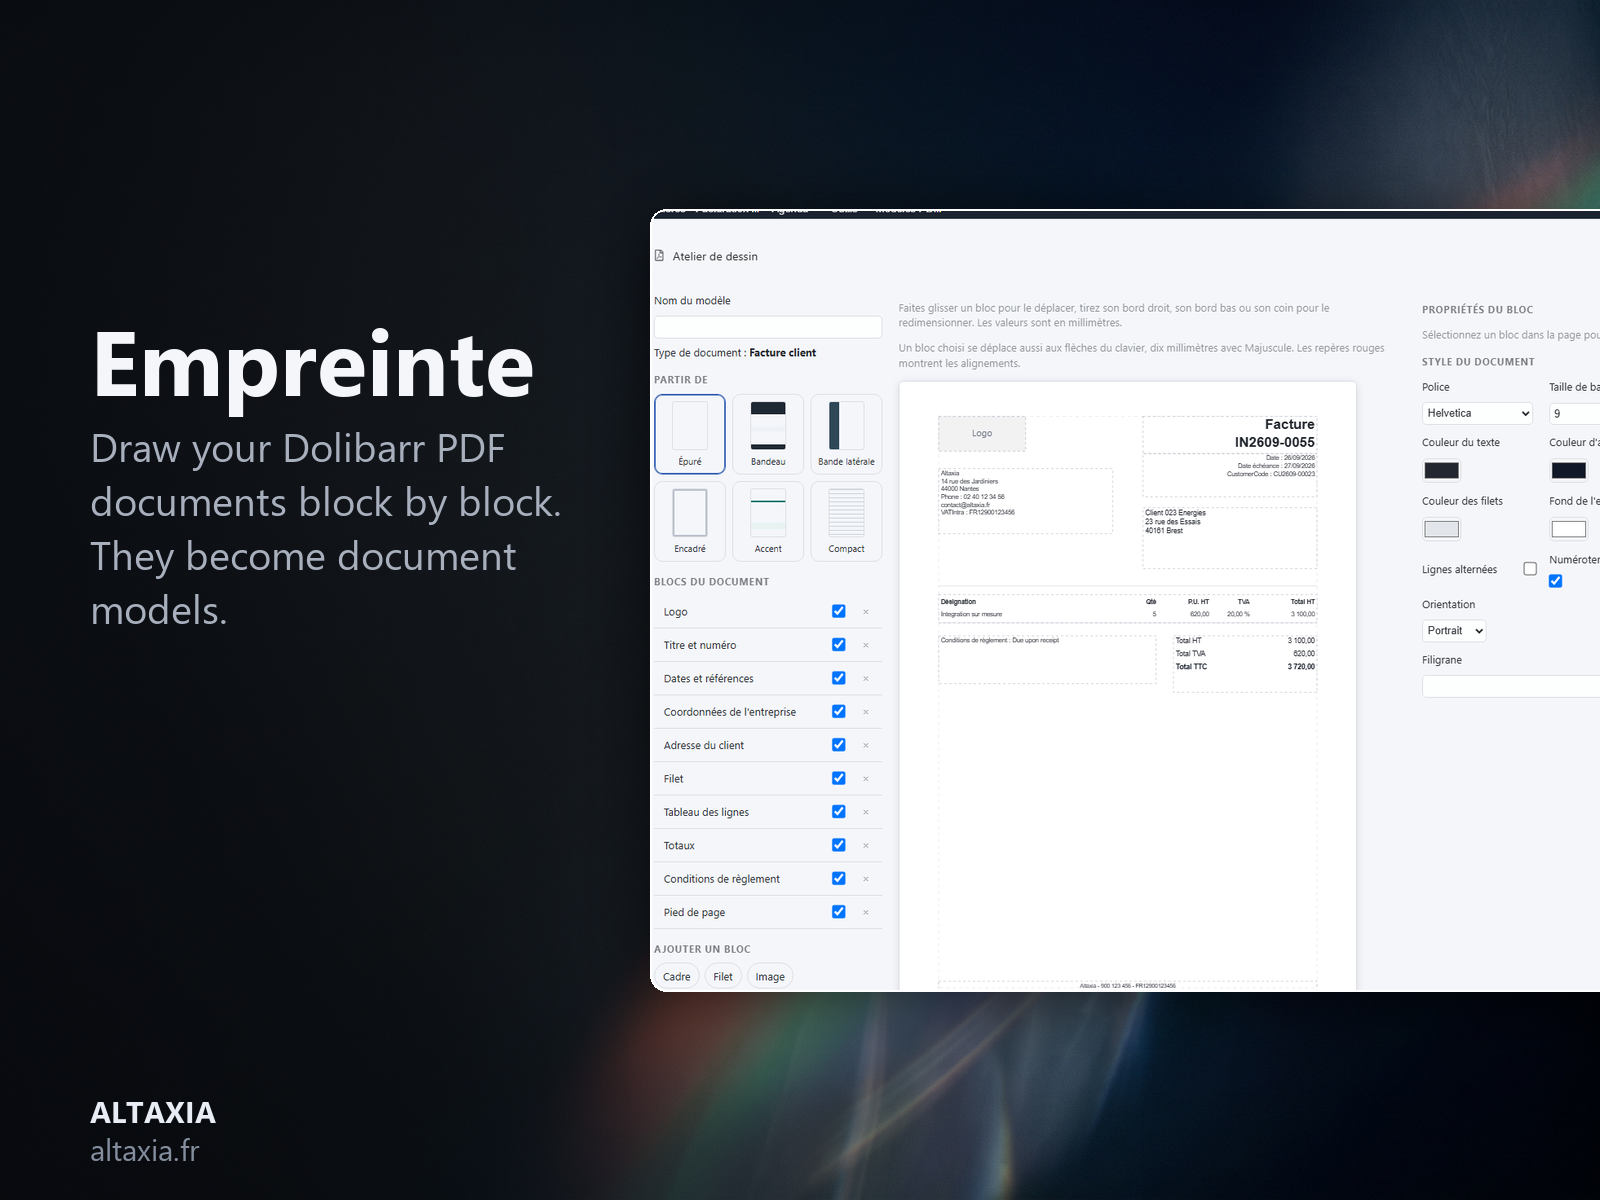Select the Bandeau template thumbnail
This screenshot has width=1600, height=1200.
(x=768, y=434)
